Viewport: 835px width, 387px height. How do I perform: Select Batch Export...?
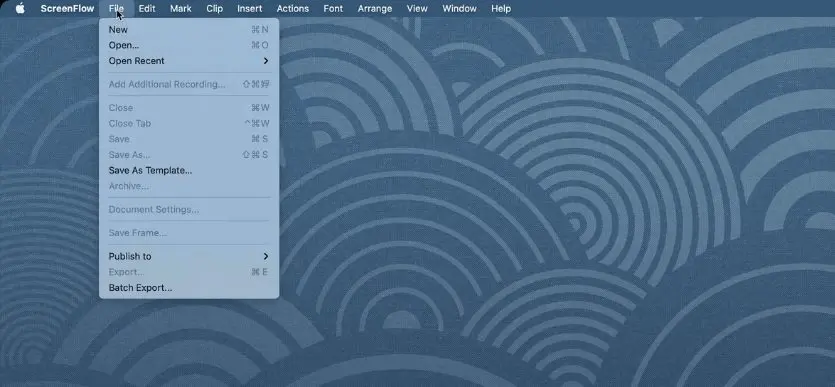click(189, 287)
